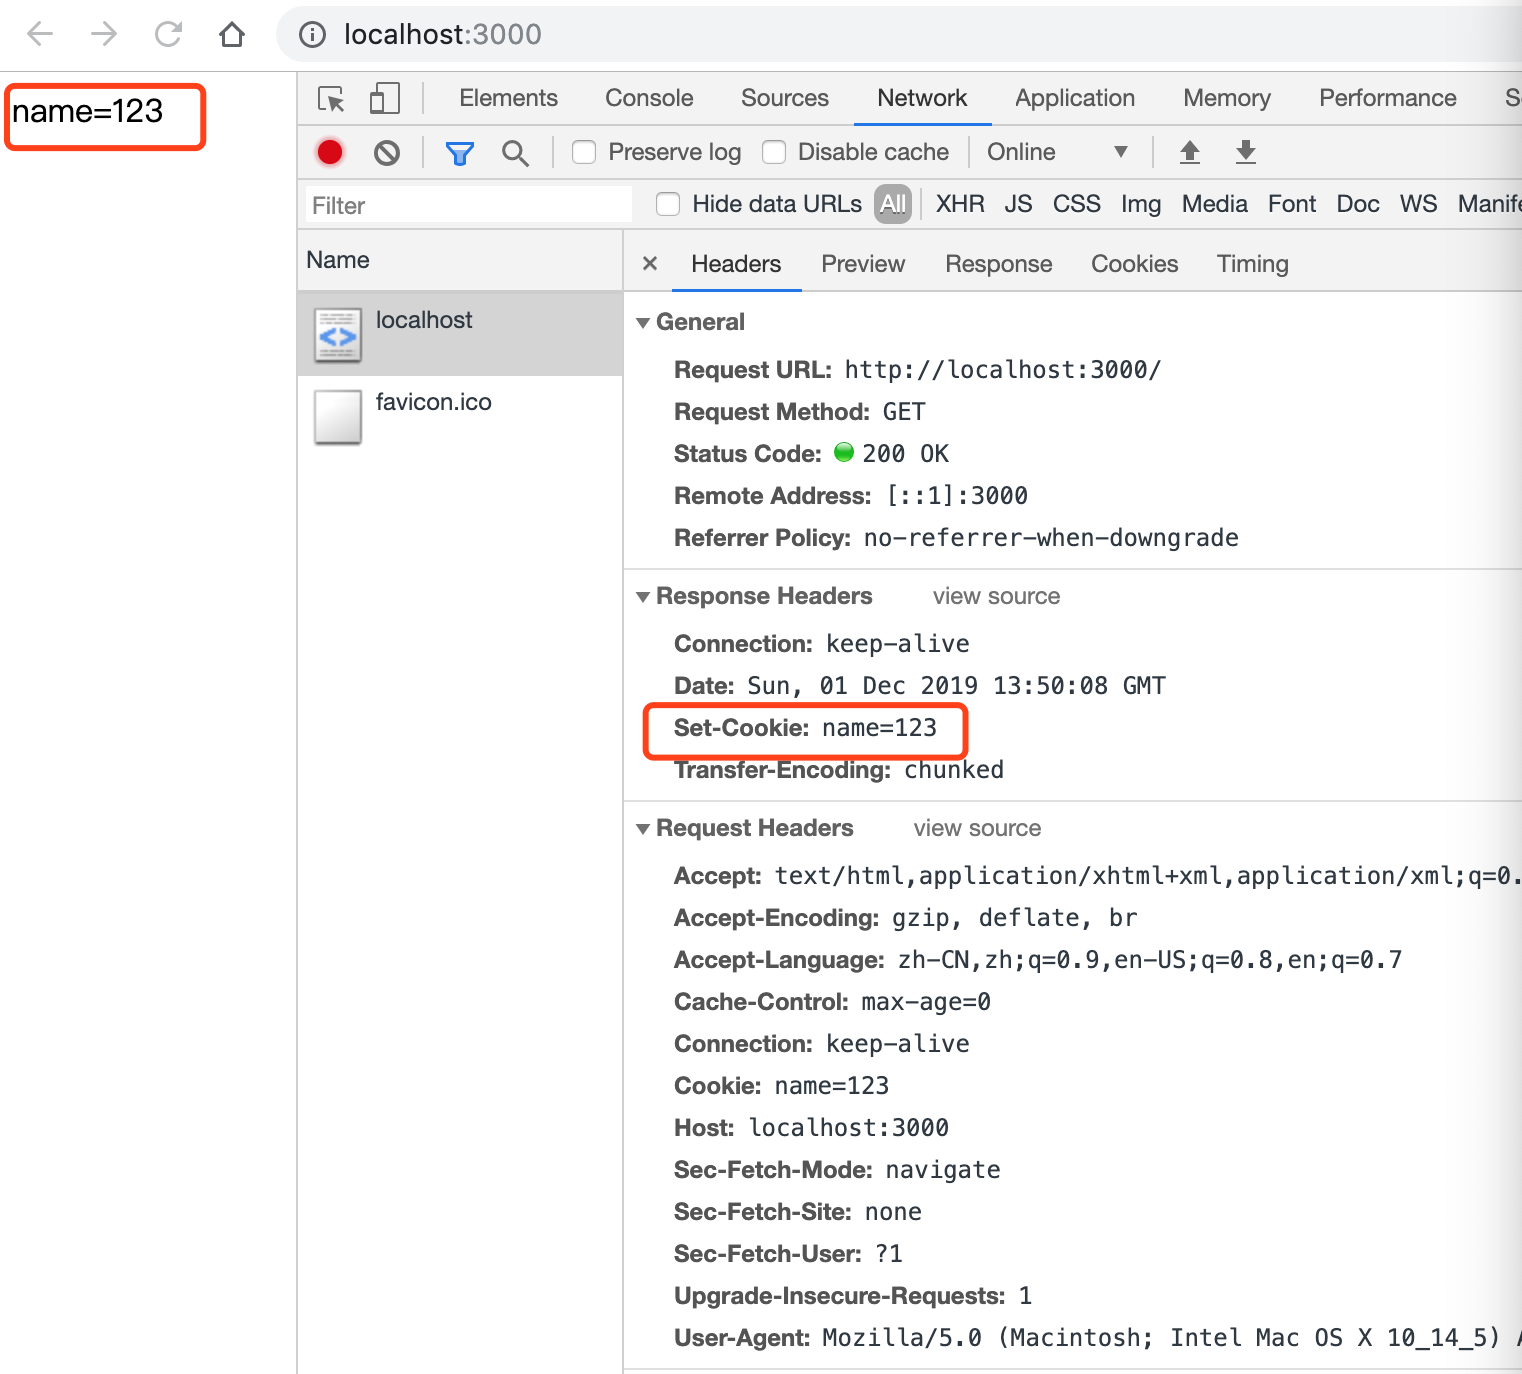Filter requests by WS type
Screen dimensions: 1522x1374
coord(1419,204)
